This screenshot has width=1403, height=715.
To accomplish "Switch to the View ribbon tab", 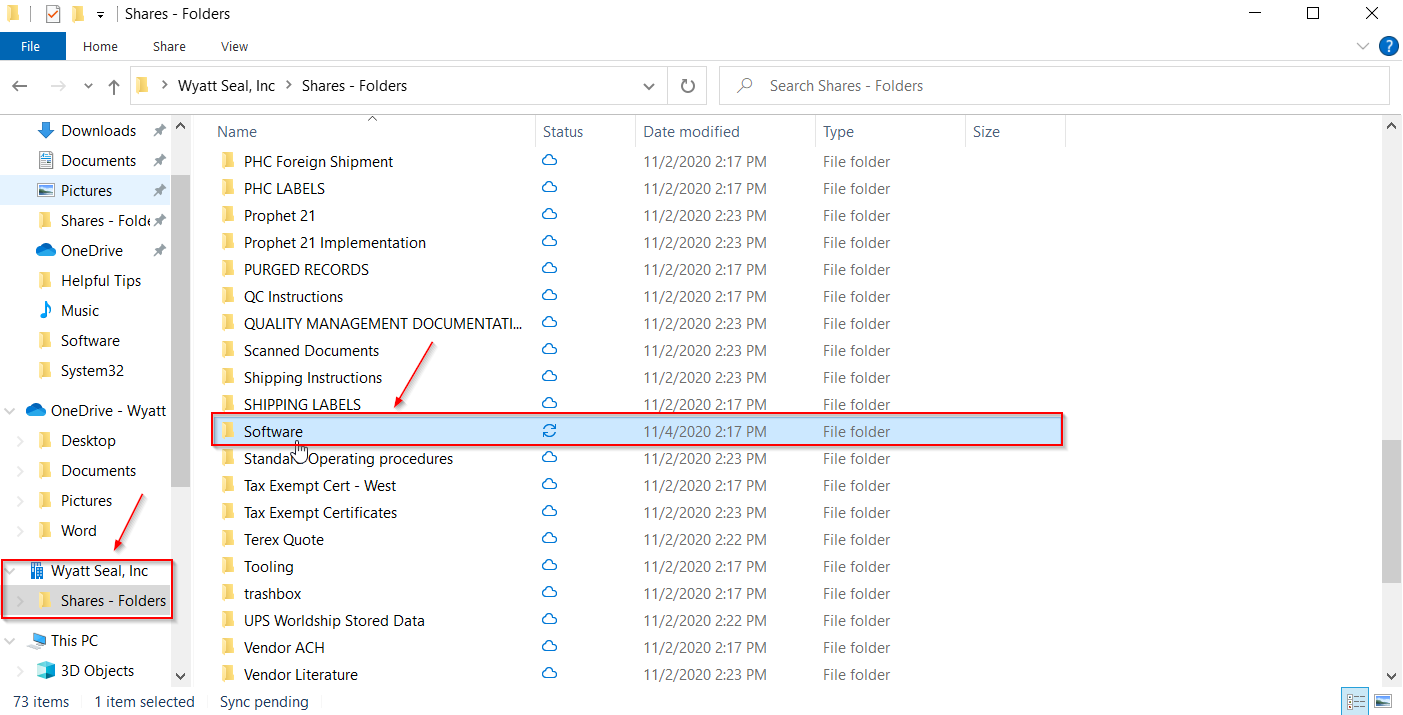I will [x=234, y=46].
